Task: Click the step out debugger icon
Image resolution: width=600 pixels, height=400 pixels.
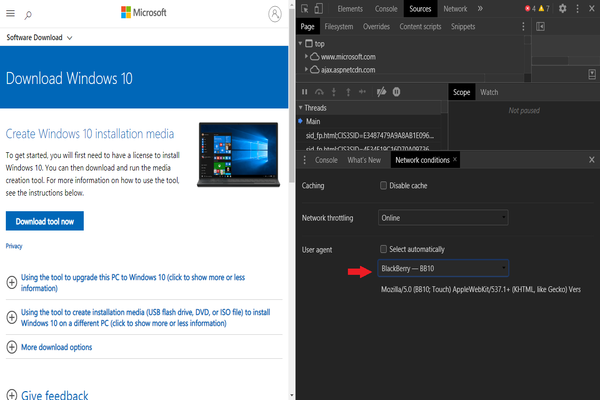Action: point(348,92)
